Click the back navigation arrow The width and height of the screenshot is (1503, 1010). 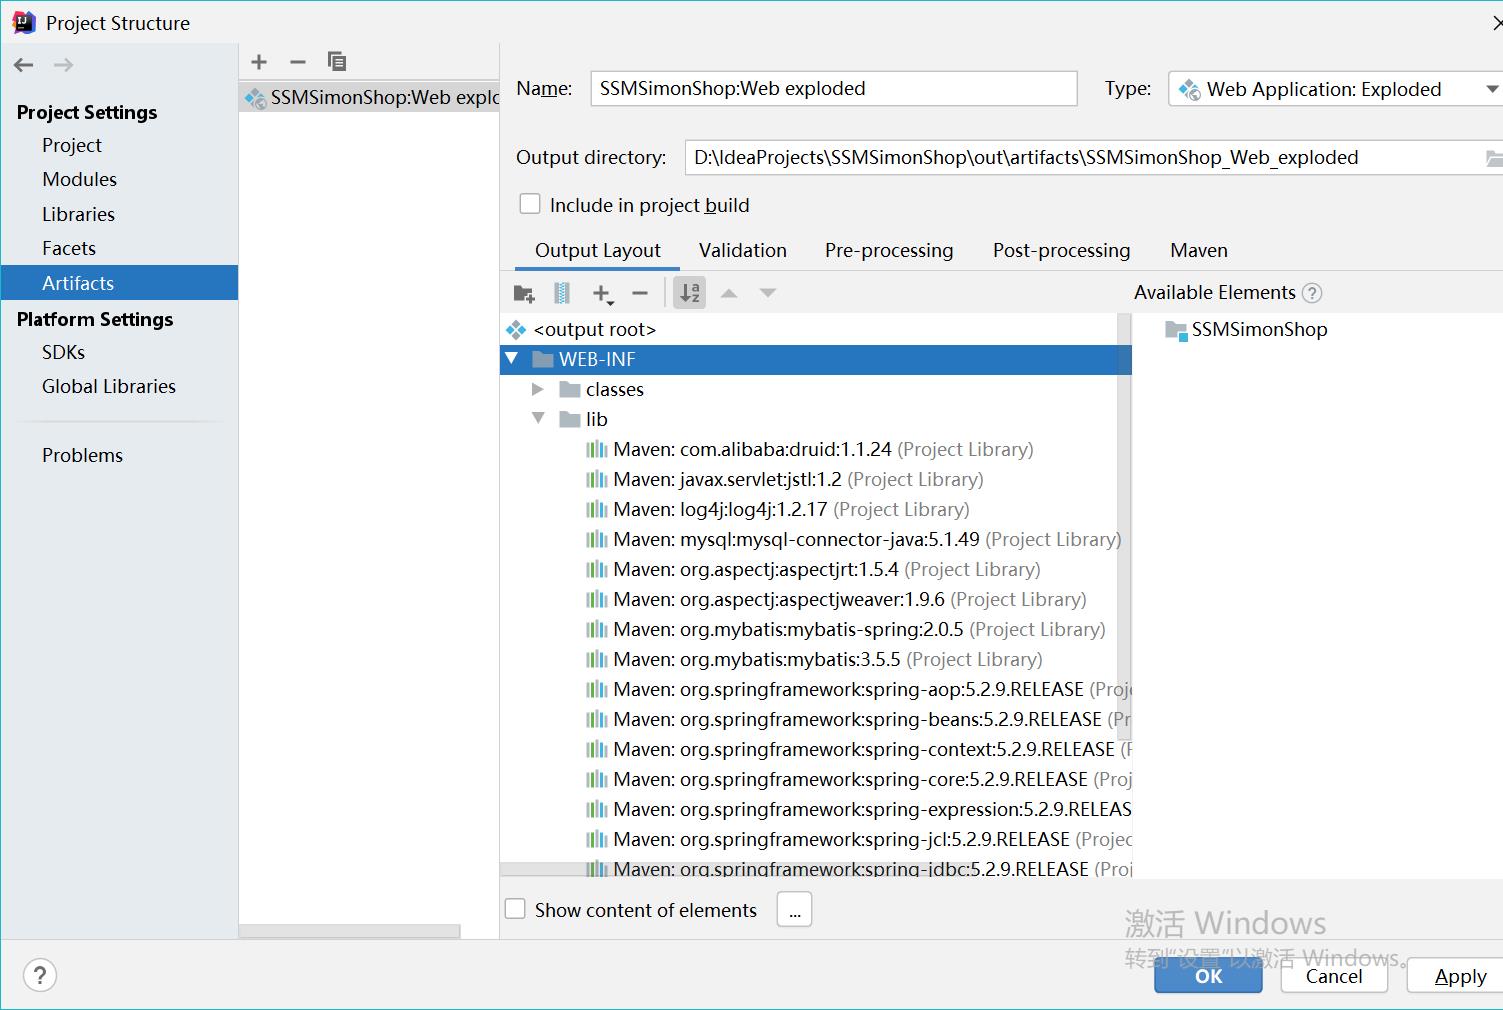pyautogui.click(x=24, y=65)
